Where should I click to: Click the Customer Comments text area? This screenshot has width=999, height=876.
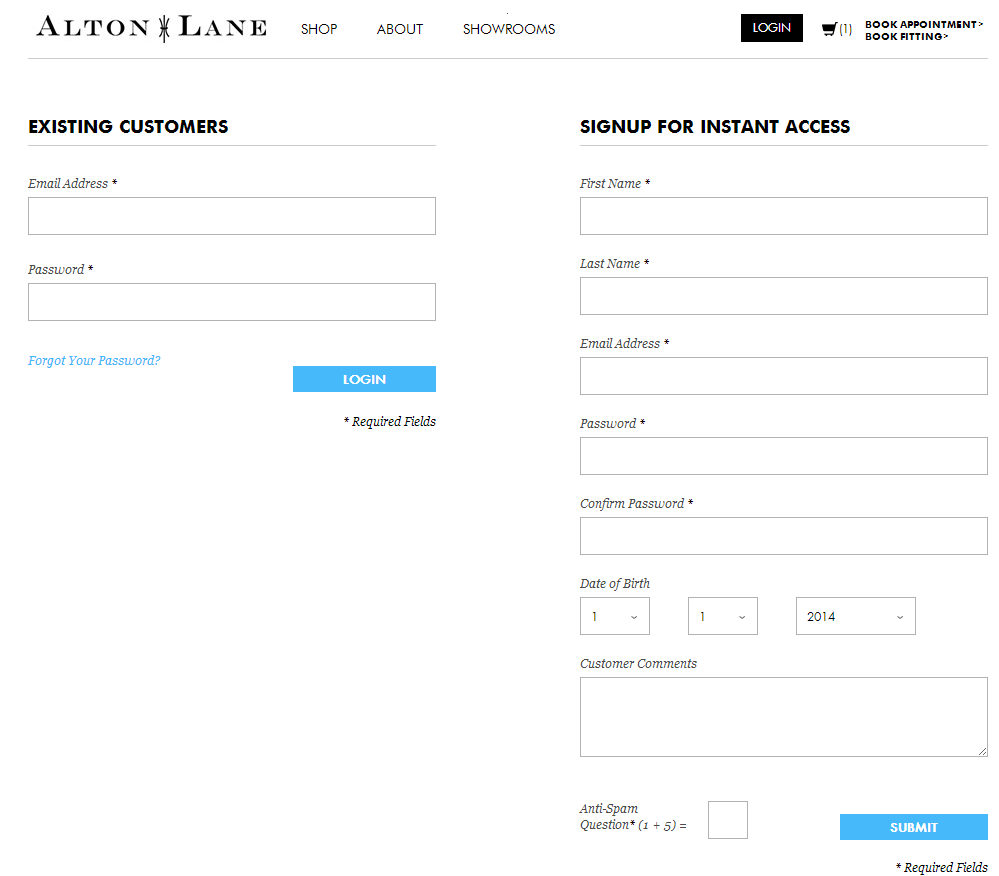click(784, 717)
